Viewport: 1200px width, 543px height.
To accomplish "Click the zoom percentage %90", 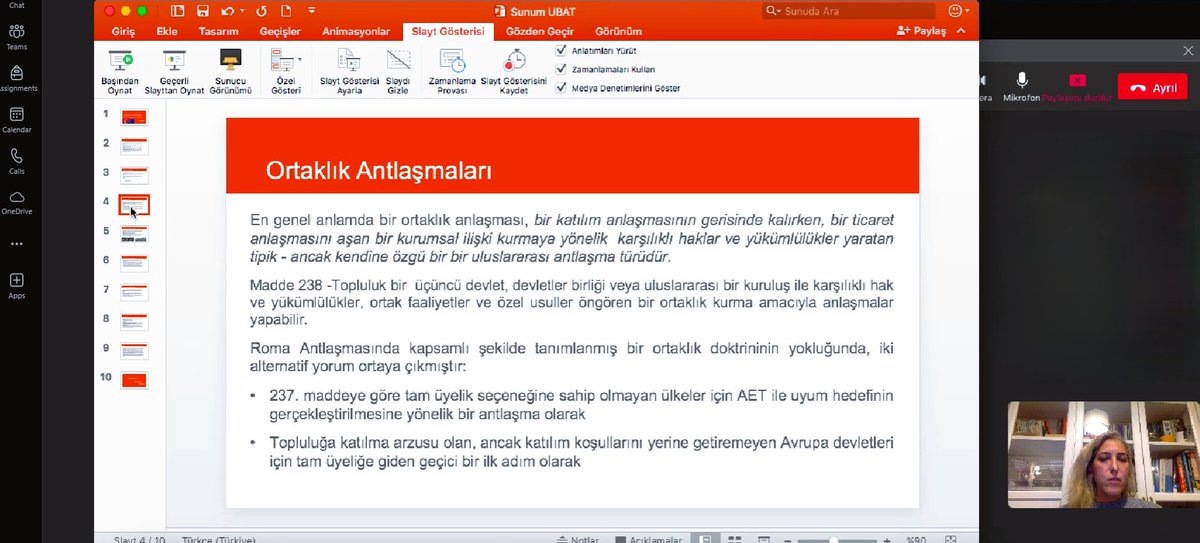I will (916, 539).
